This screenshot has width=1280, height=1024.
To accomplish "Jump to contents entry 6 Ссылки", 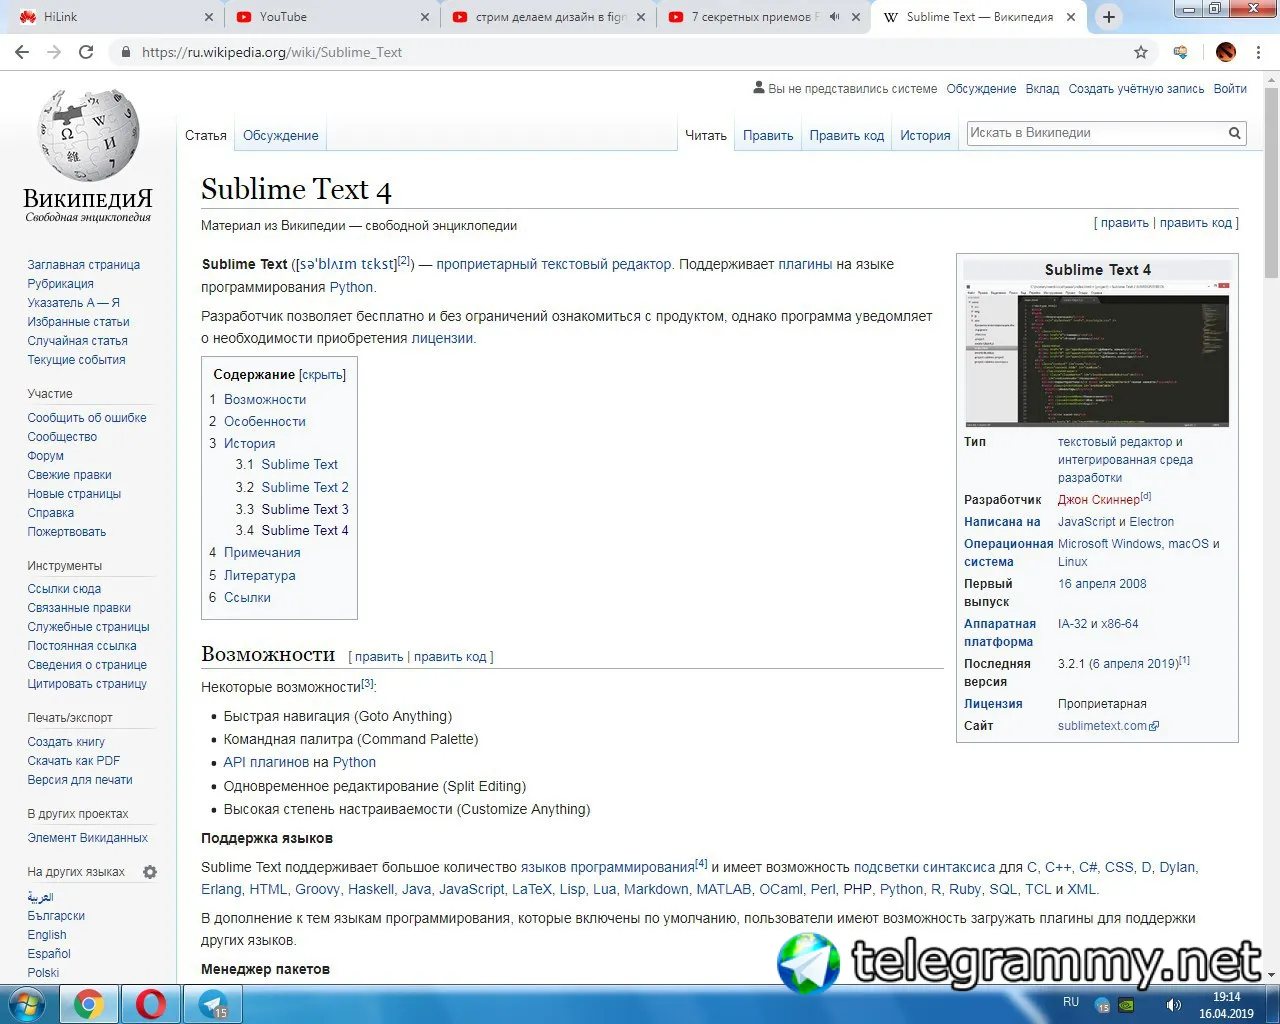I will point(247,597).
